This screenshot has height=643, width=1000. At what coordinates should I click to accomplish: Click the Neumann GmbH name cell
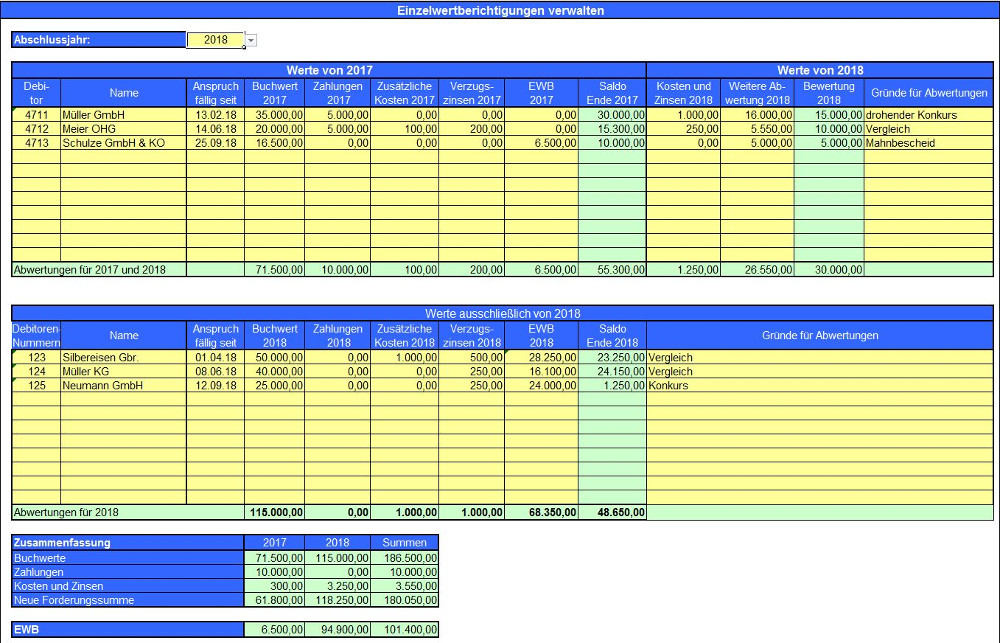(x=124, y=385)
